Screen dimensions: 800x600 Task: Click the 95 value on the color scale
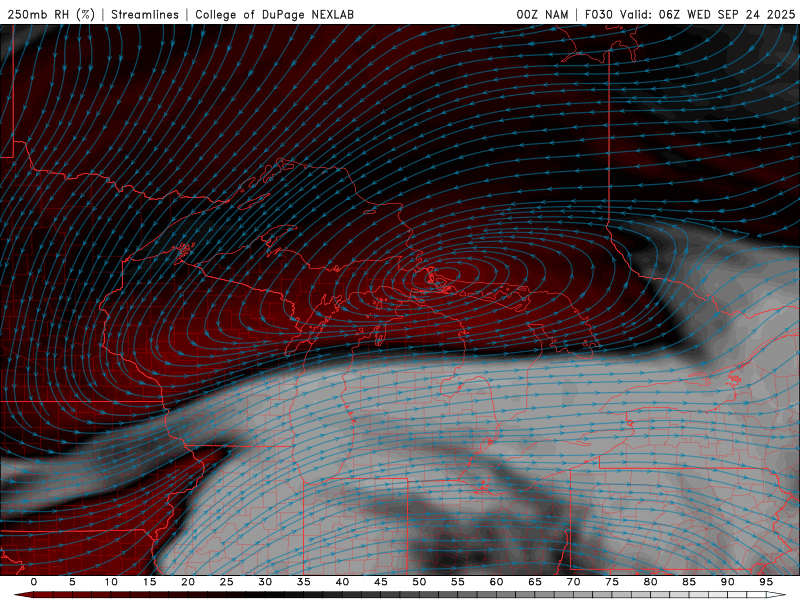766,582
